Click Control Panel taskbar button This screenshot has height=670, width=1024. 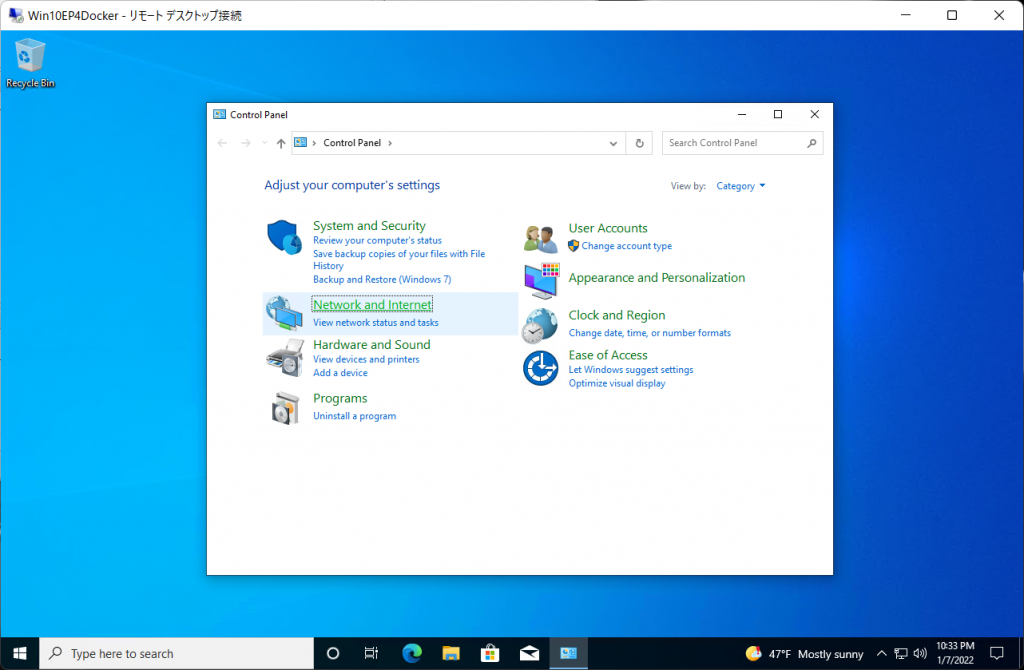pyautogui.click(x=568, y=653)
